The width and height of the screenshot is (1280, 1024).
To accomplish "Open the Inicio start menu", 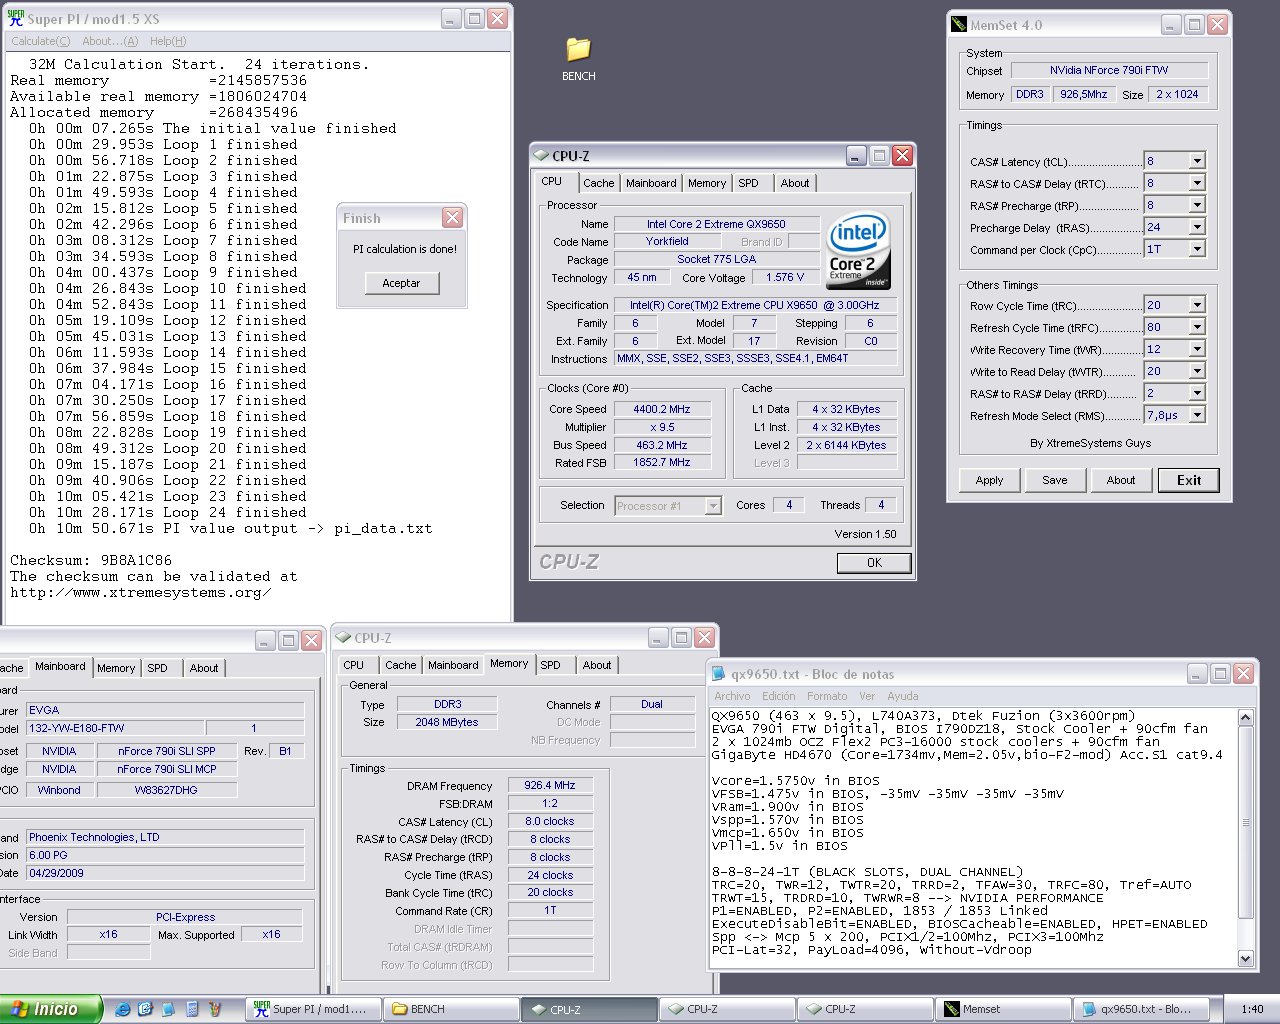I will [x=51, y=1009].
